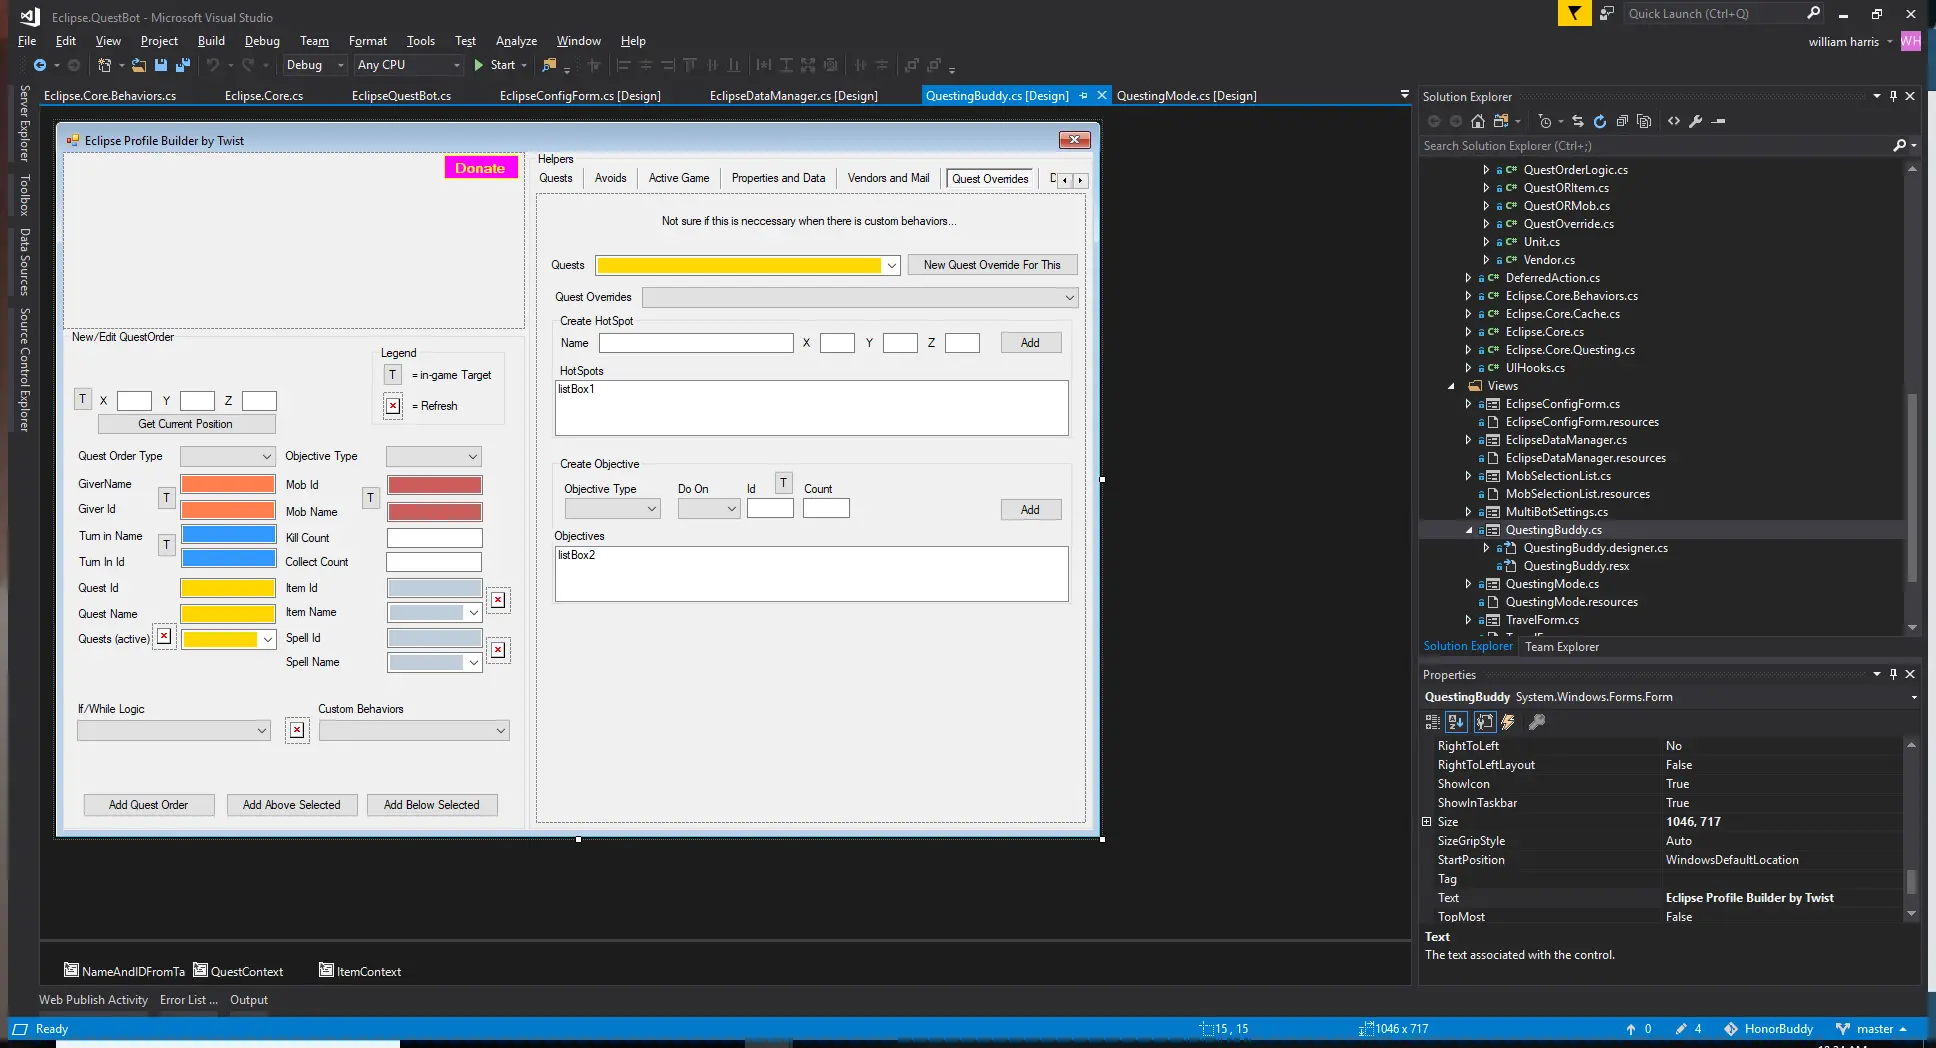Click the refresh X icon next to Quests (active)
Image resolution: width=1936 pixels, height=1048 pixels.
tap(164, 637)
